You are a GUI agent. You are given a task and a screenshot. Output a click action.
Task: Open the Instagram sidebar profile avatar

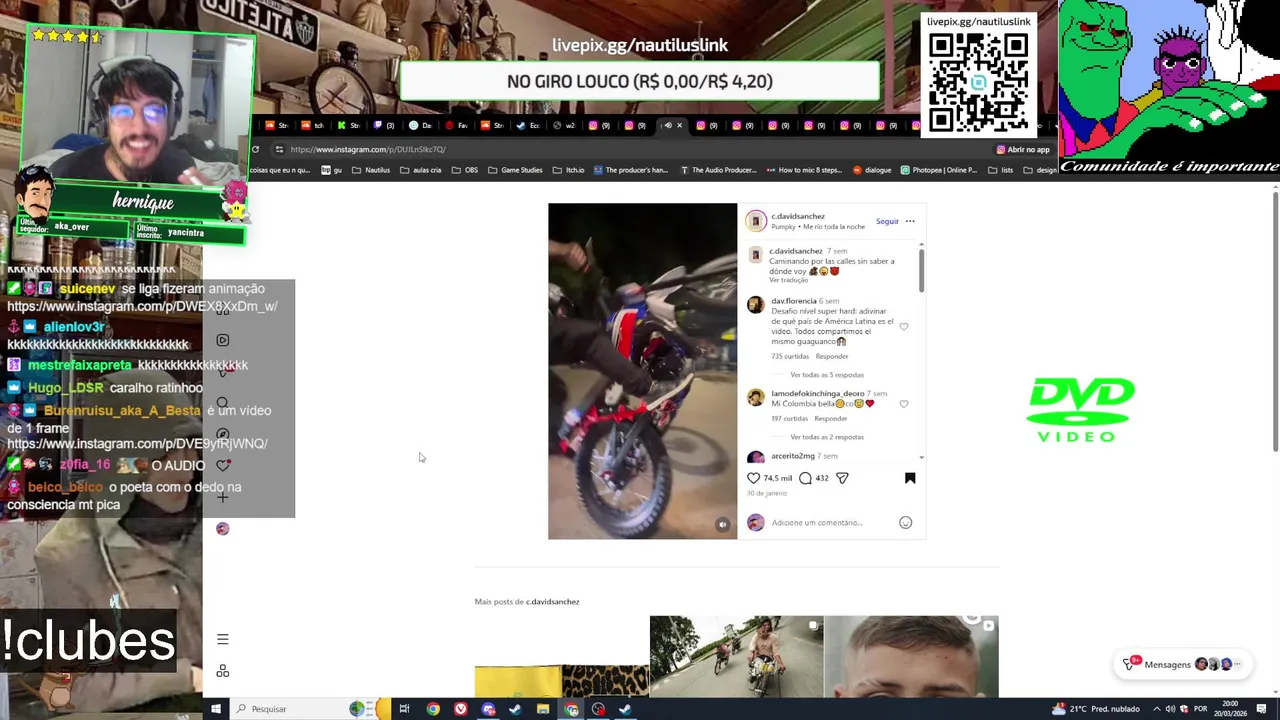click(x=222, y=528)
